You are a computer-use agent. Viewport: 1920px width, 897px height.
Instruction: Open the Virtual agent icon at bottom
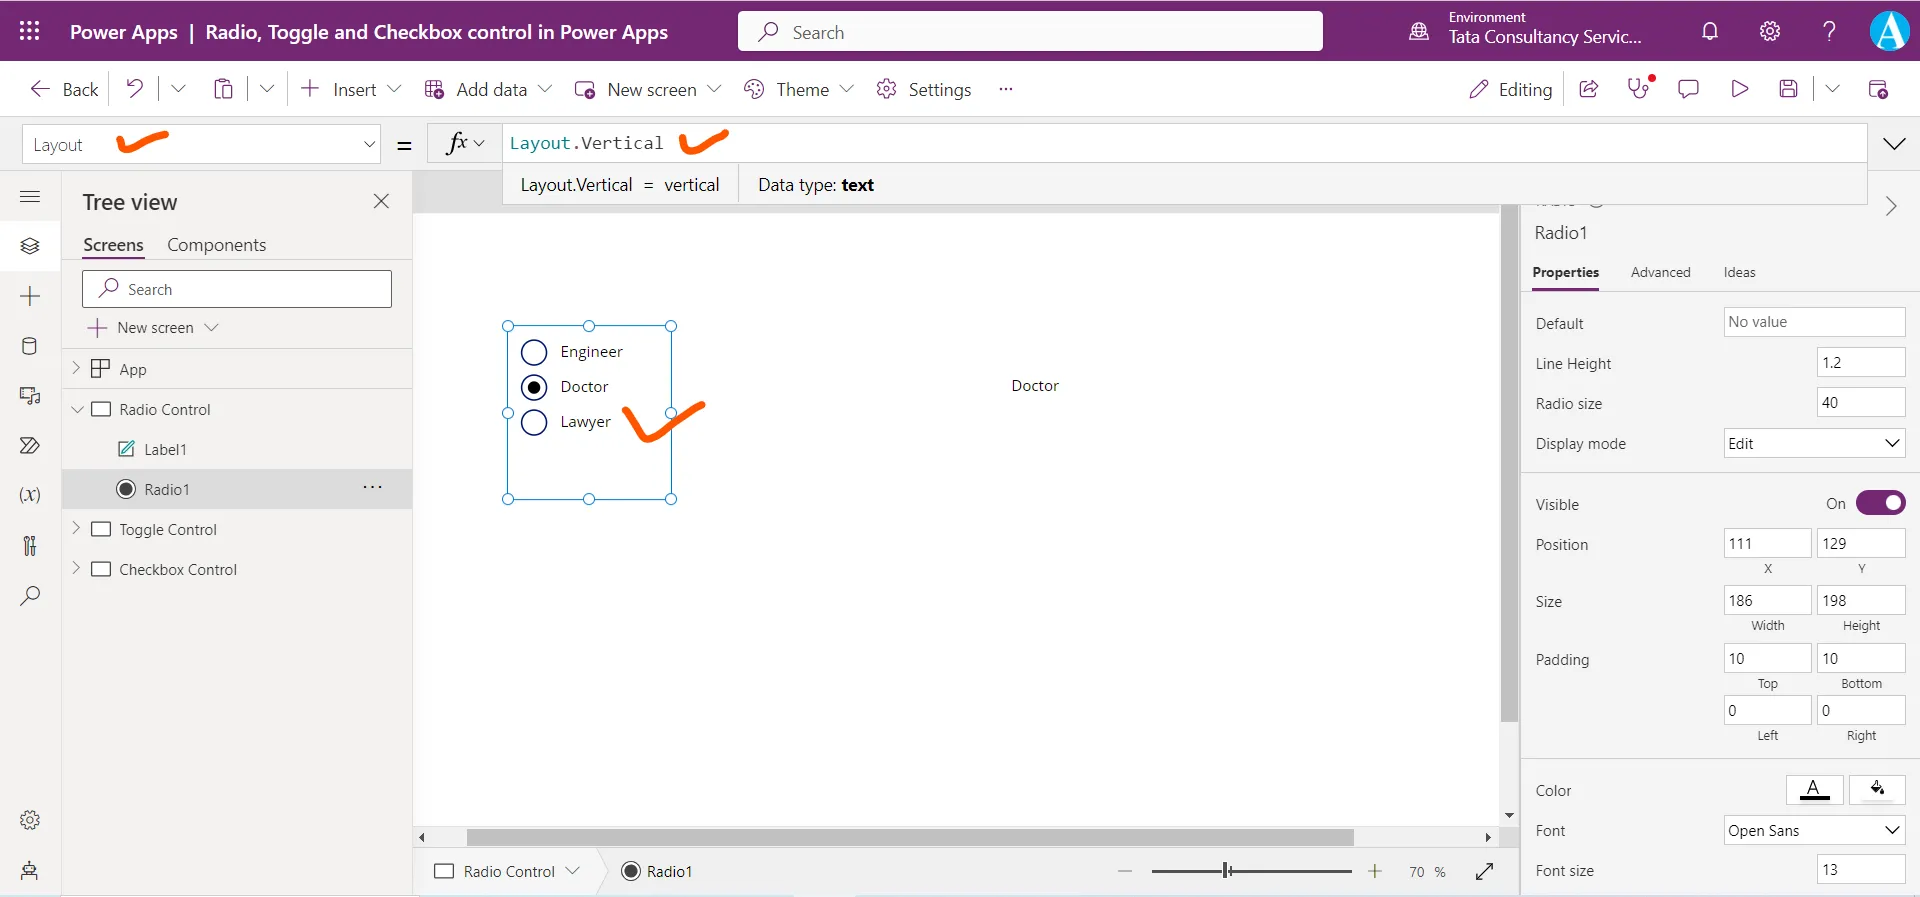click(30, 870)
